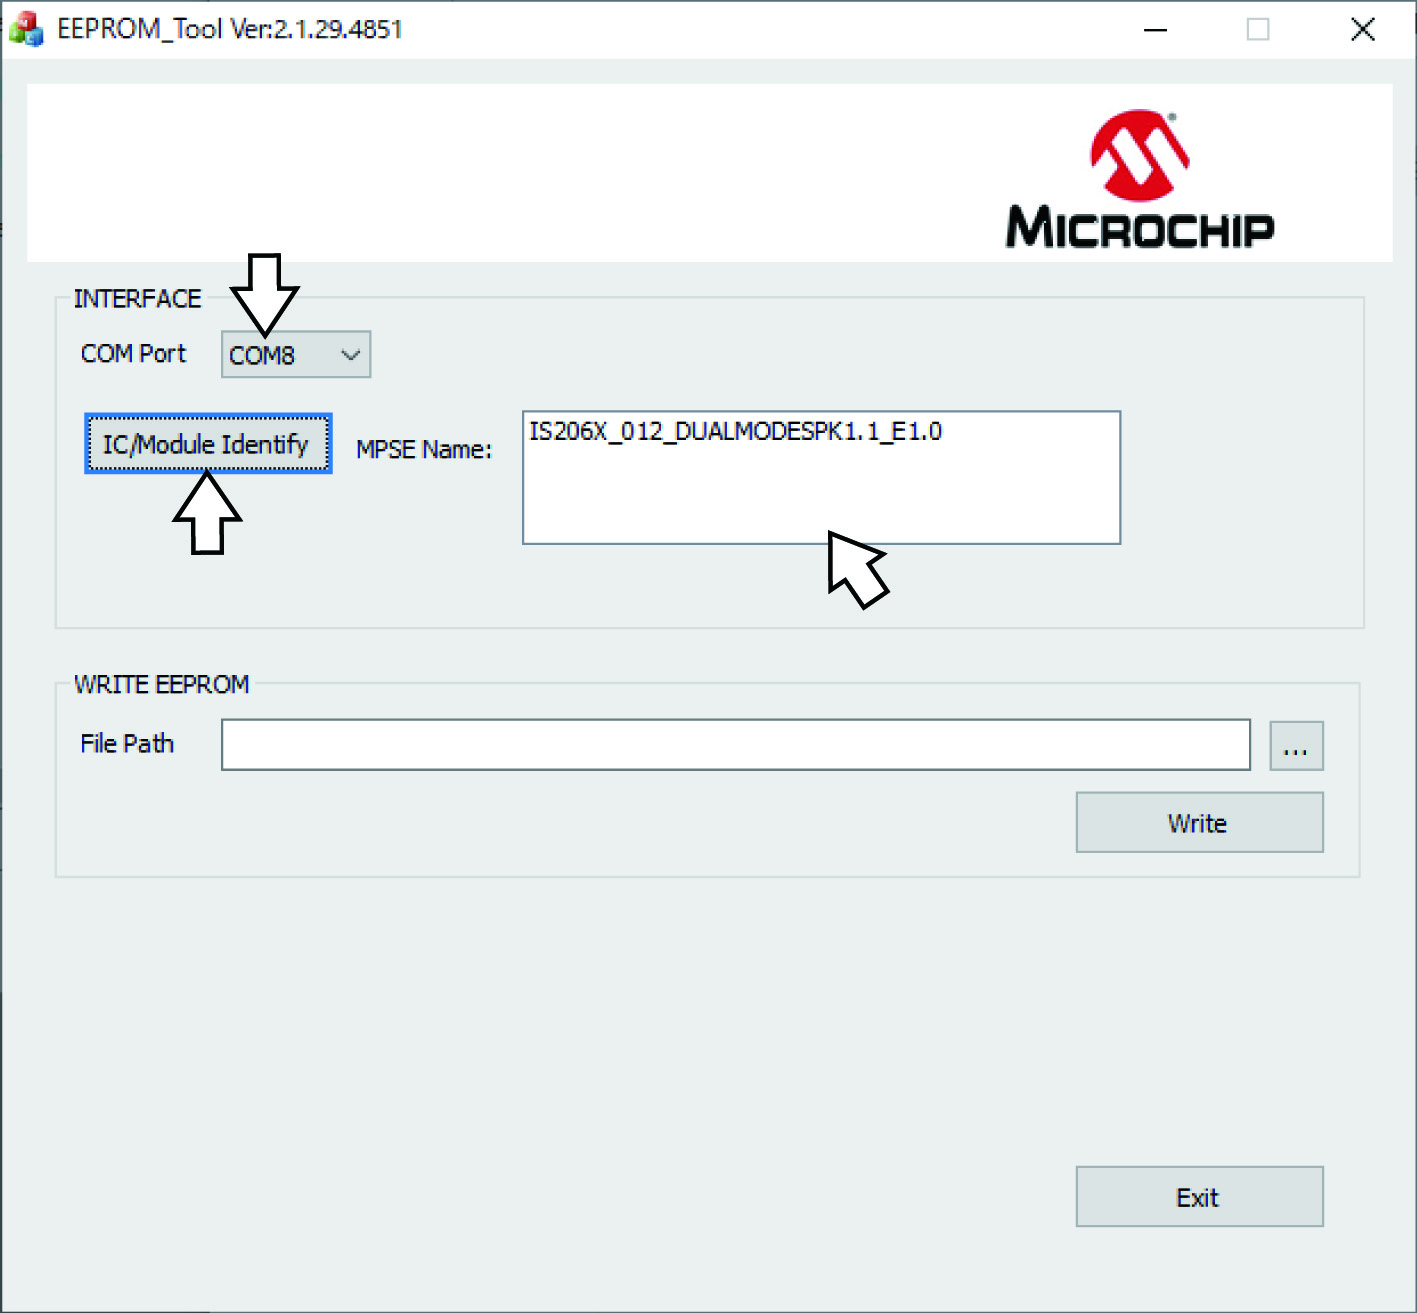Click the red Microchip logo emblem
The height and width of the screenshot is (1313, 1417).
(1139, 155)
